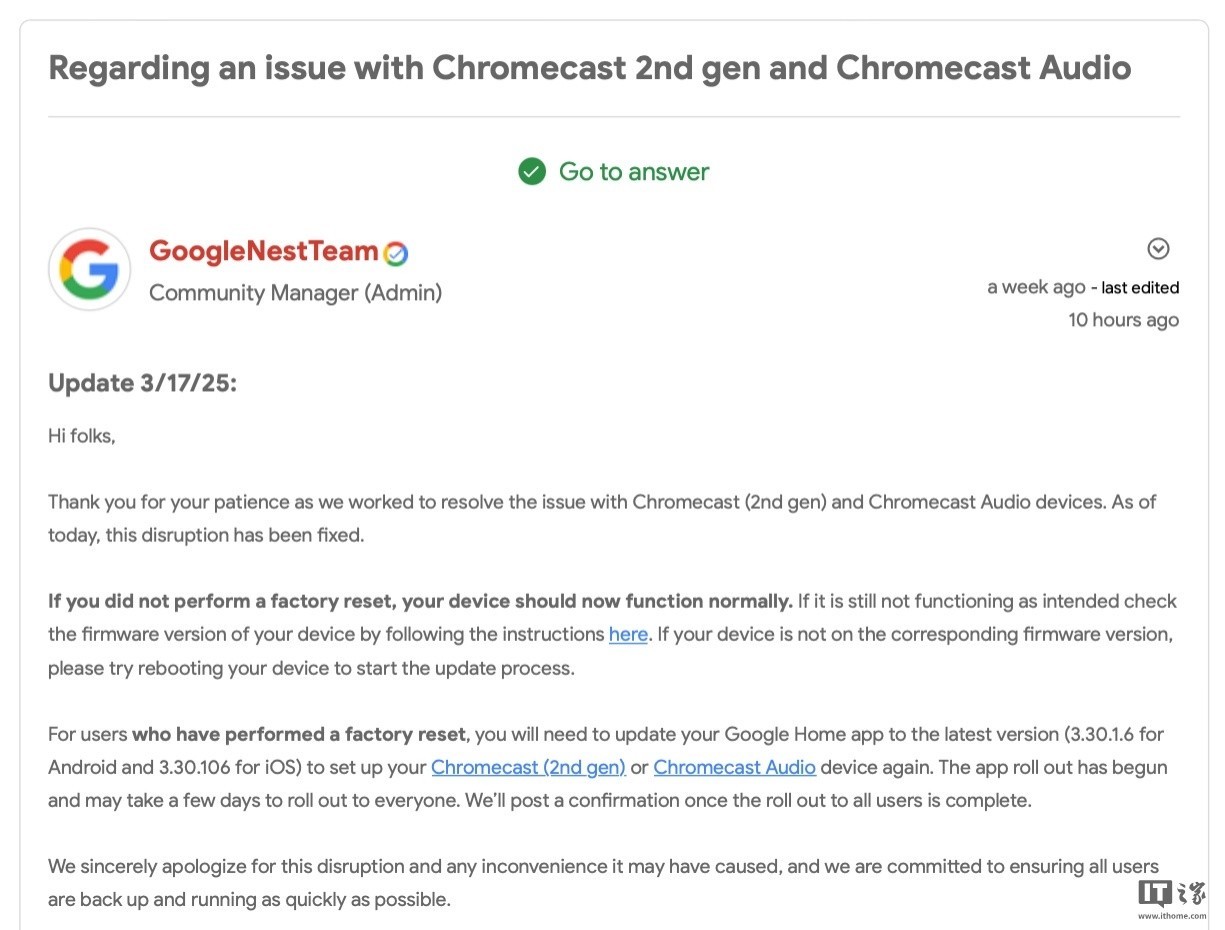Click the green checkmark answer icon
Image resolution: width=1225 pixels, height=930 pixels.
(532, 172)
